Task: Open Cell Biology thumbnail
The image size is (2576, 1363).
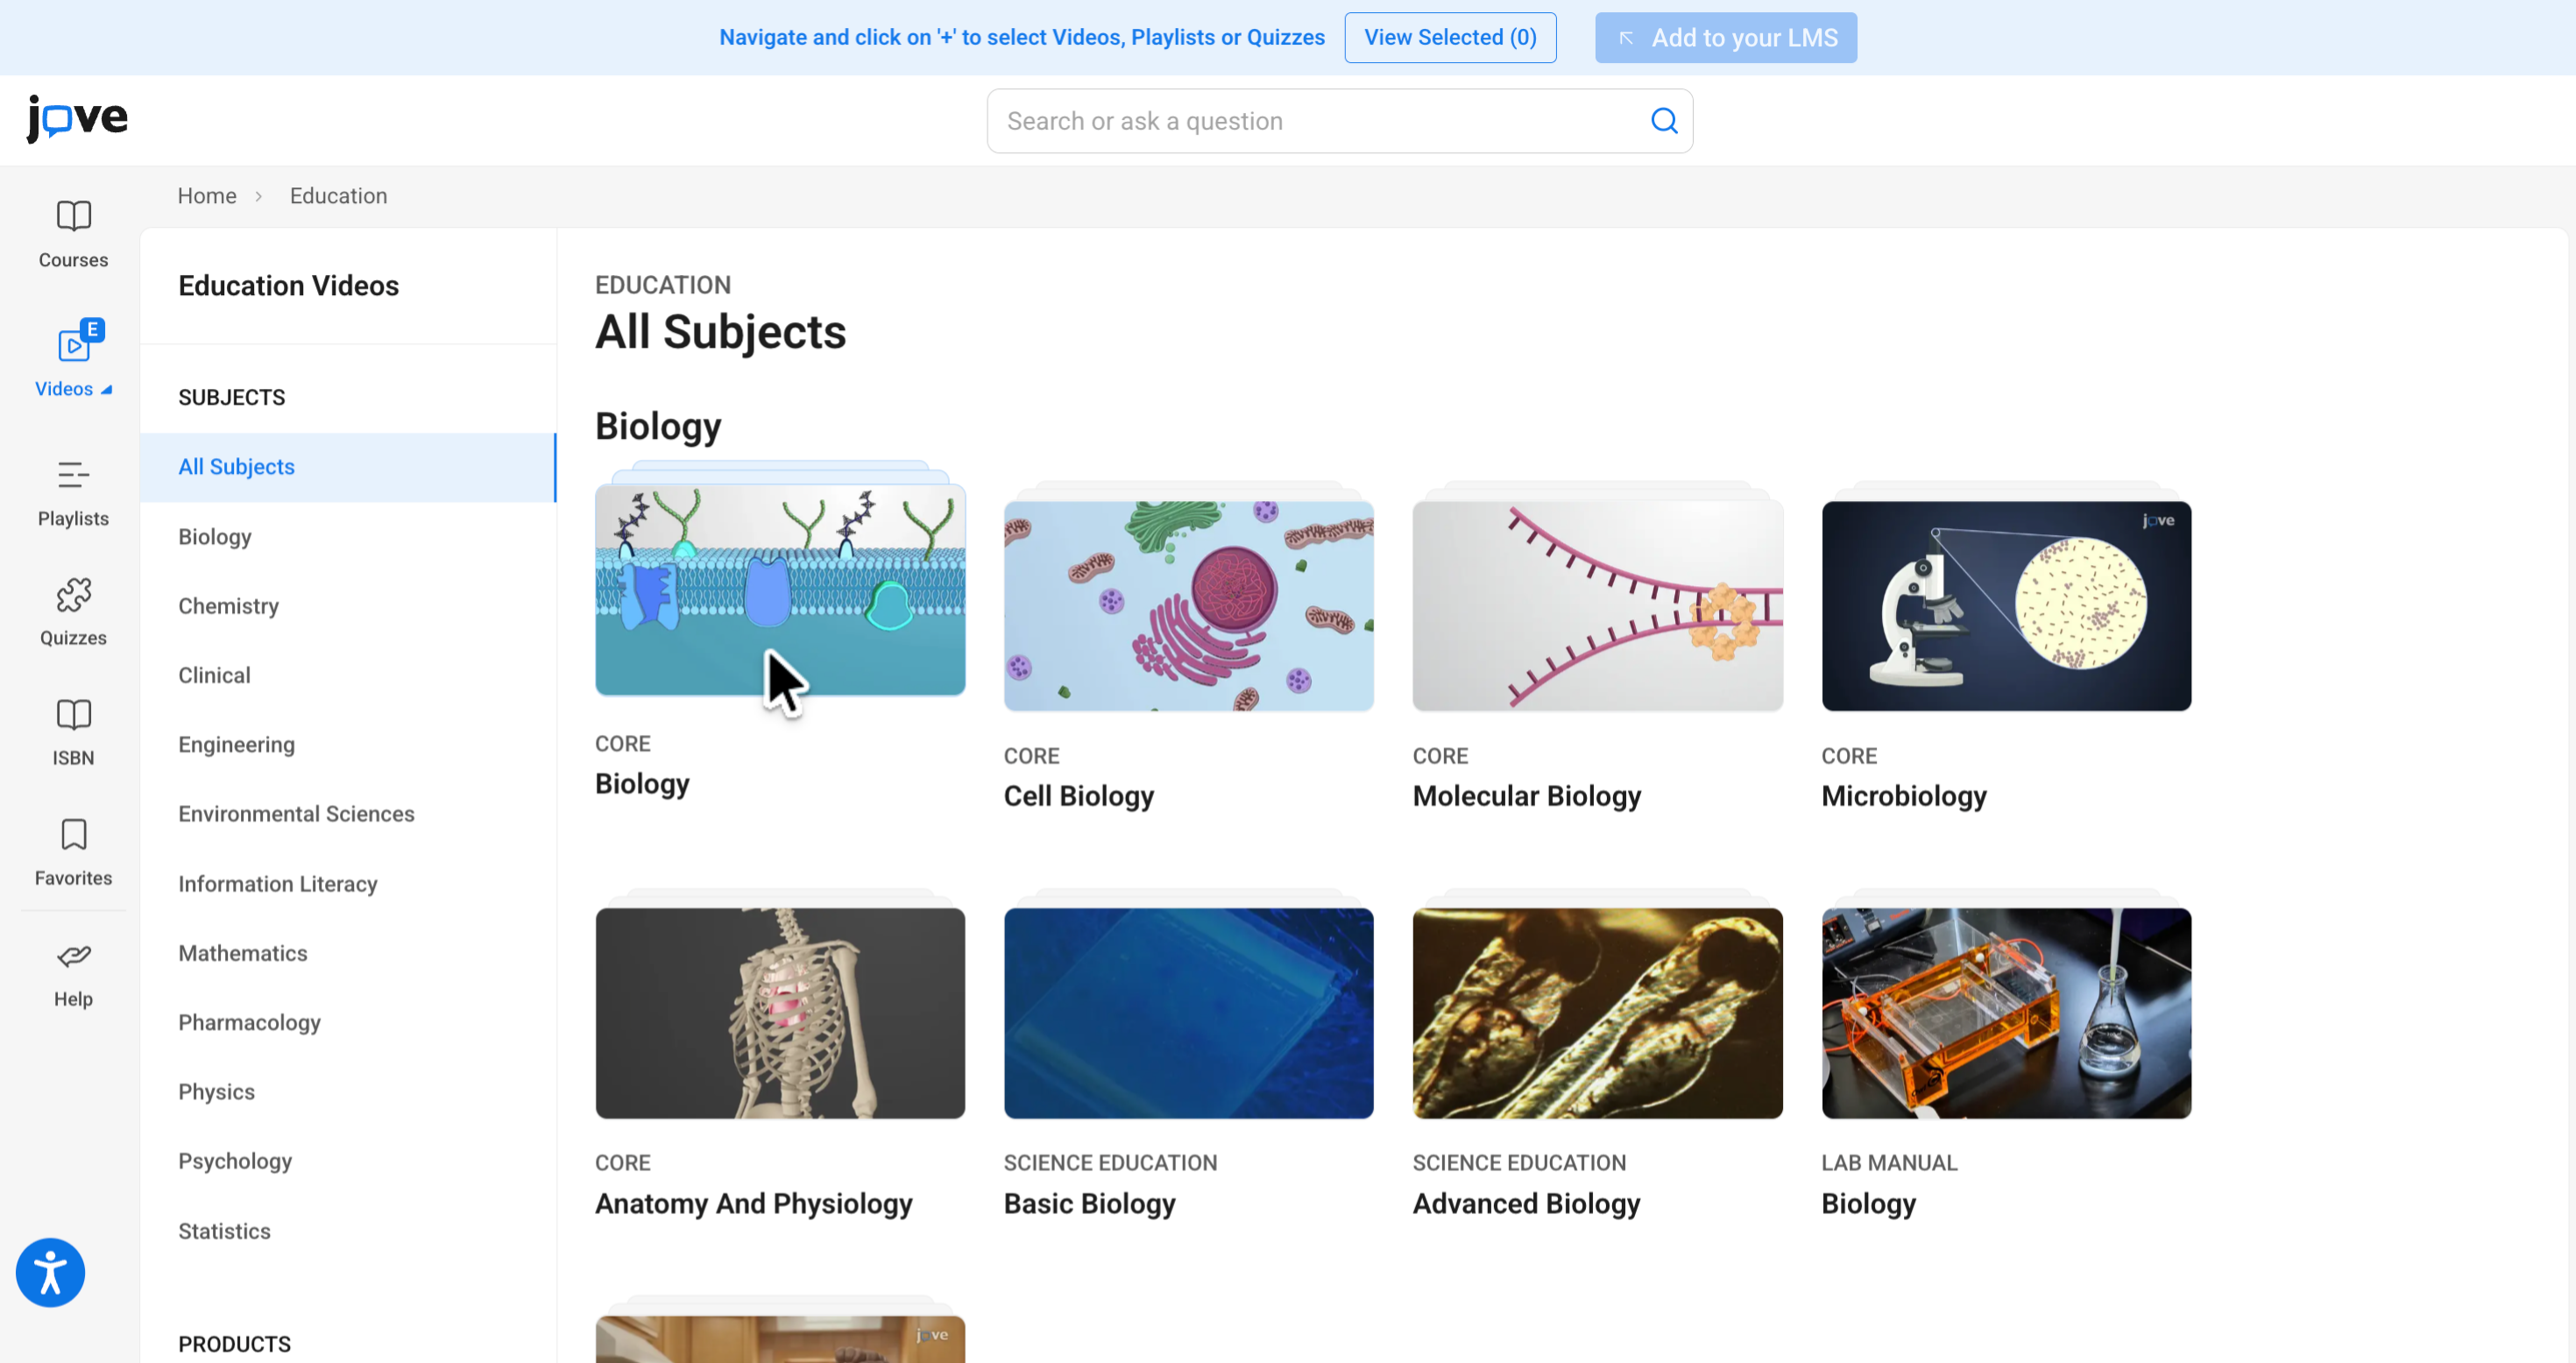Action: point(1188,606)
